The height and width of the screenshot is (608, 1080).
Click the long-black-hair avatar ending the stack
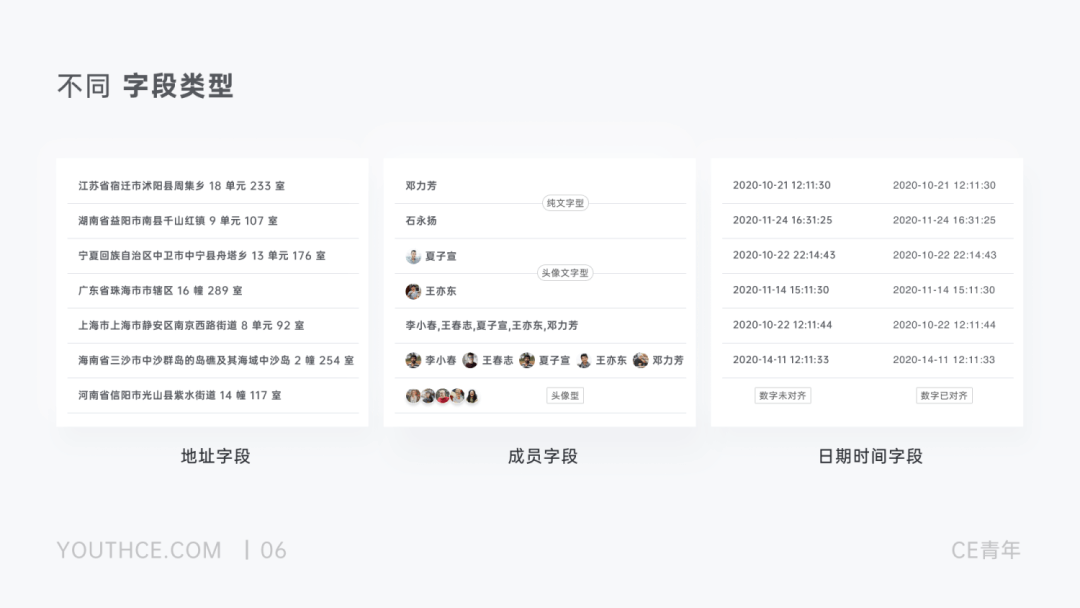[472, 396]
